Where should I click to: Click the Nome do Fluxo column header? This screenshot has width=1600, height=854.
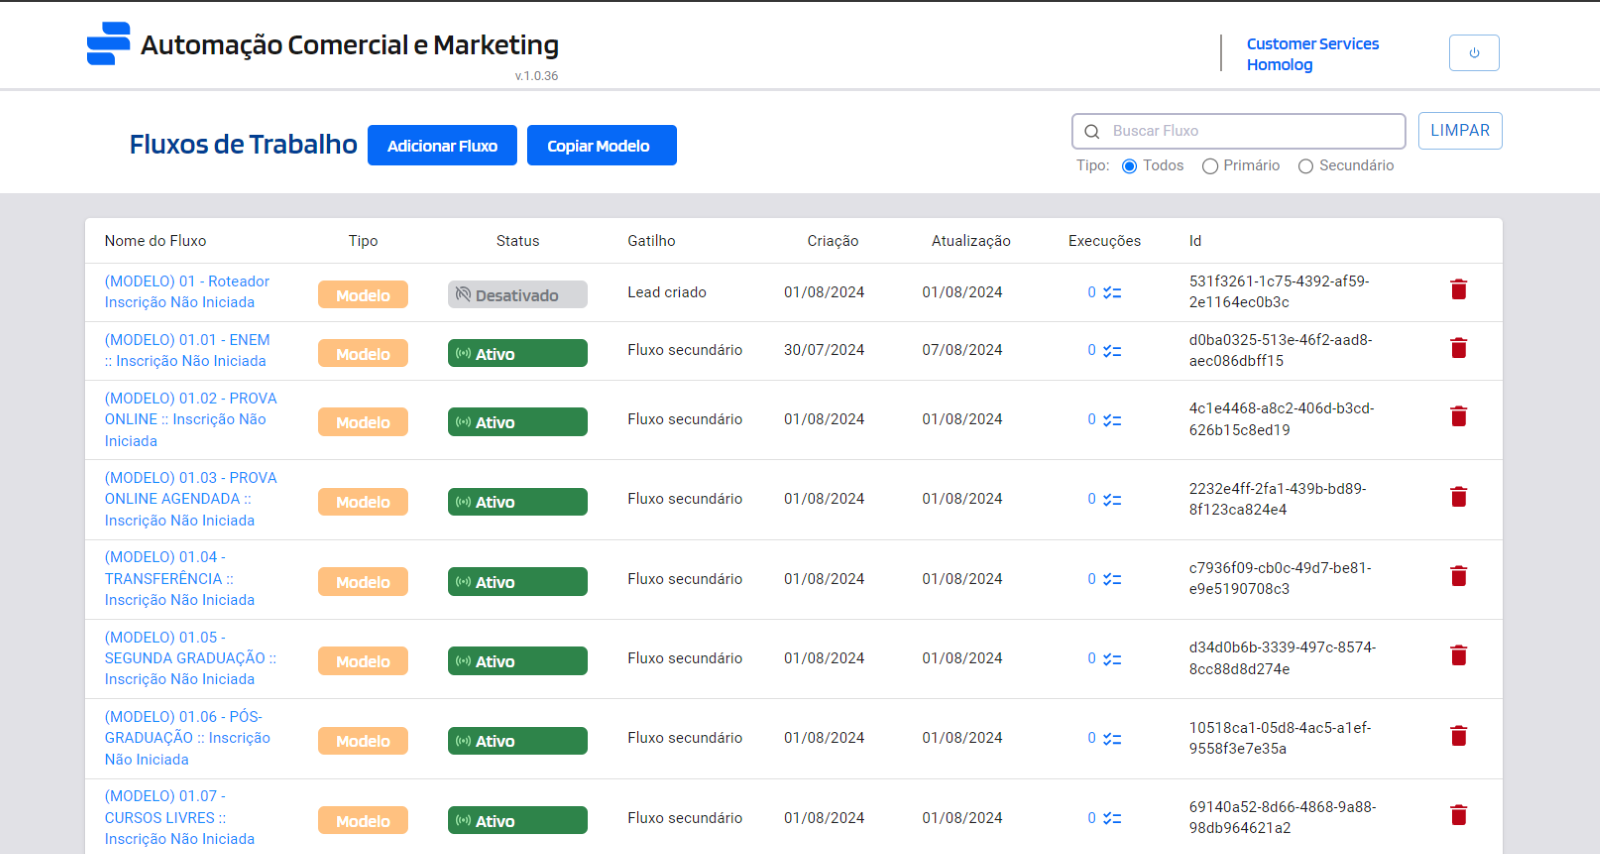[x=155, y=241]
